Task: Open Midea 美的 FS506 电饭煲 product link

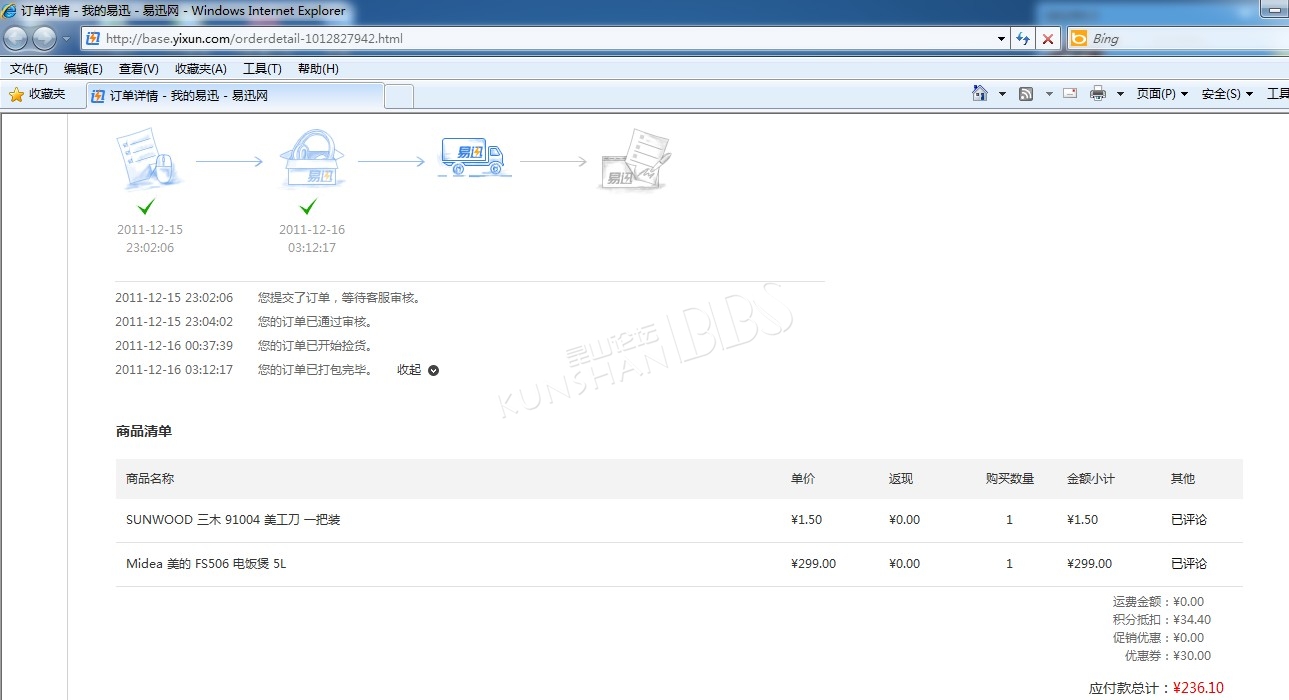Action: (x=206, y=564)
